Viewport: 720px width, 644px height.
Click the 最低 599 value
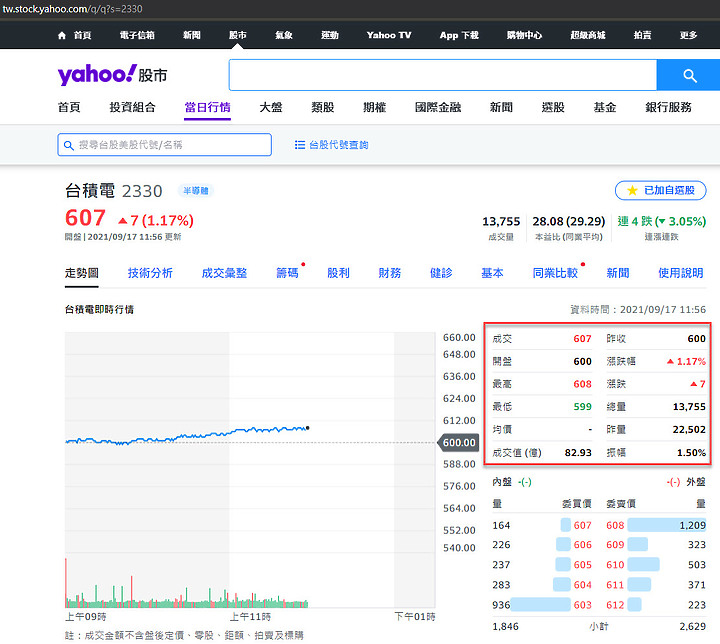(x=582, y=407)
